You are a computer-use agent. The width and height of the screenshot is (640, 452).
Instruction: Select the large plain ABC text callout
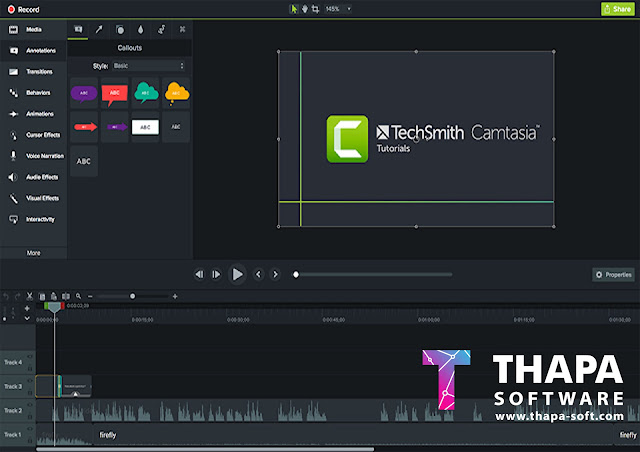tap(84, 161)
